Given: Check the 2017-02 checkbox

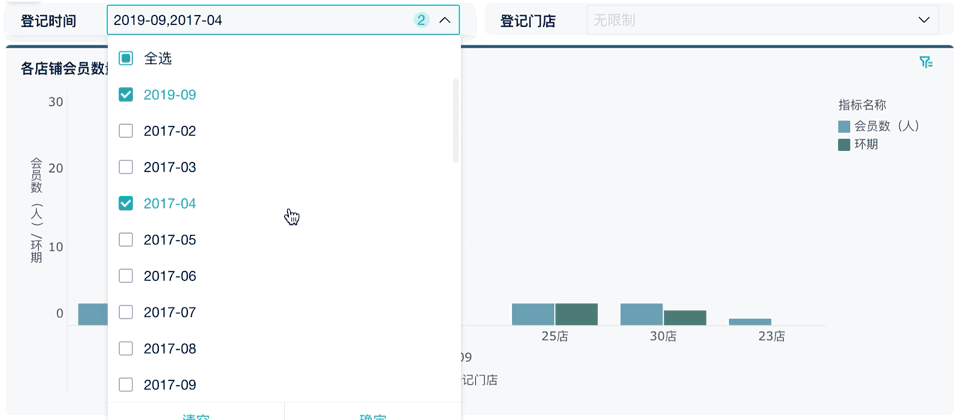Looking at the screenshot, I should (126, 131).
